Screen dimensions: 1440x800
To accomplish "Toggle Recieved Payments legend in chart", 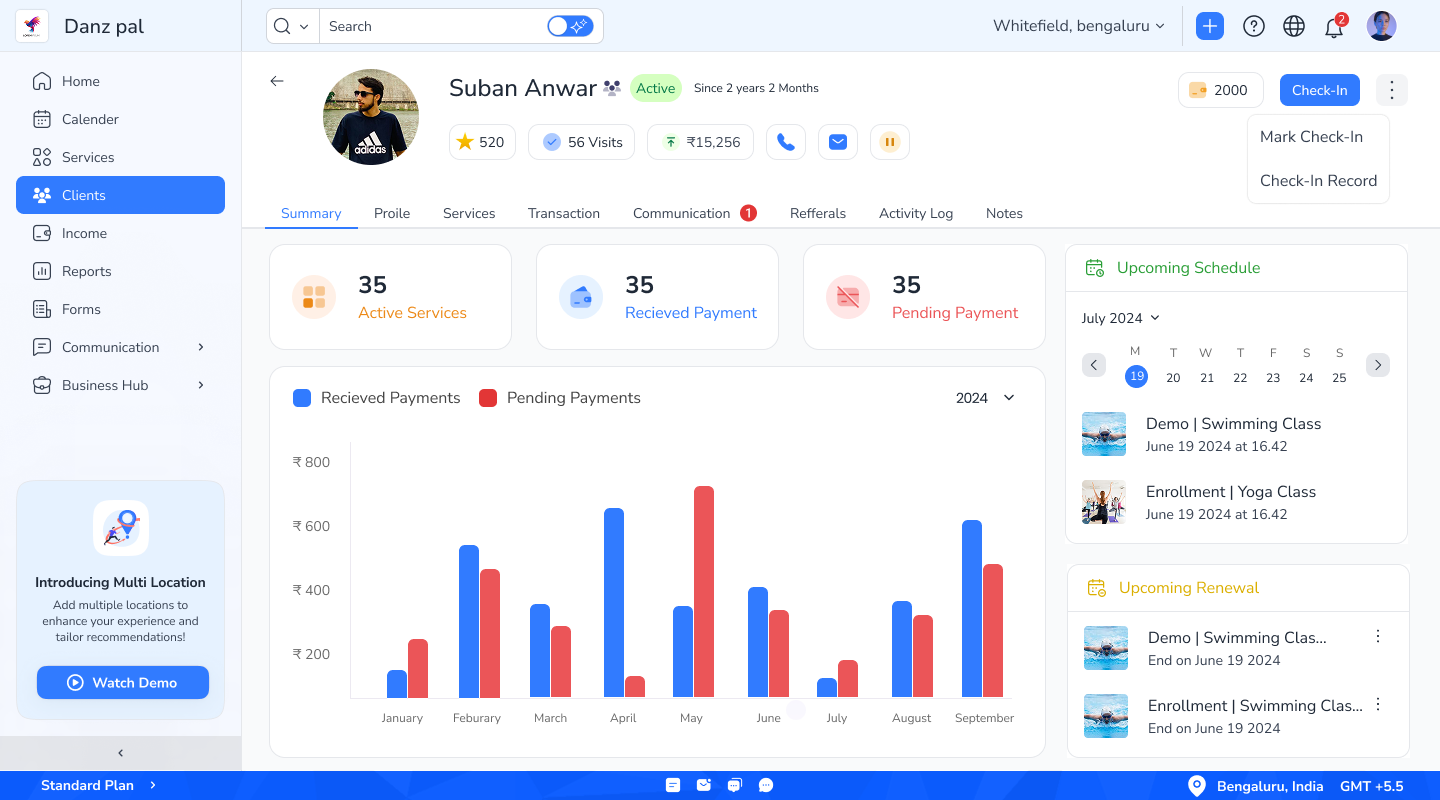I will (x=376, y=397).
